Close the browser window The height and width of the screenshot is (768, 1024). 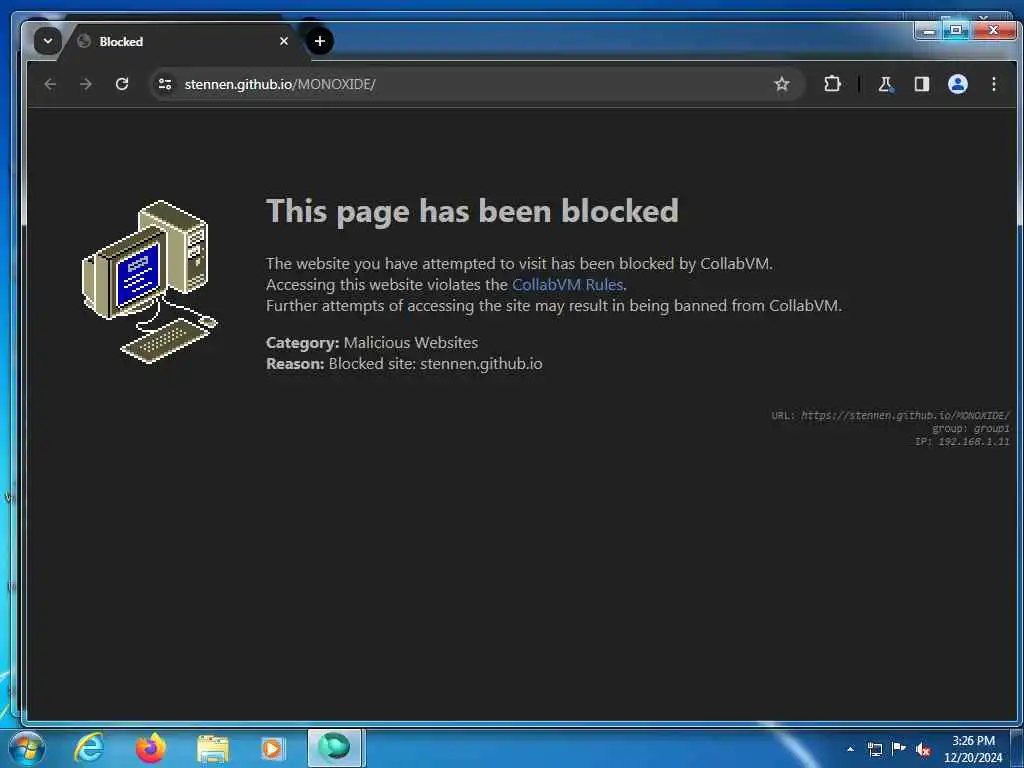(x=993, y=30)
